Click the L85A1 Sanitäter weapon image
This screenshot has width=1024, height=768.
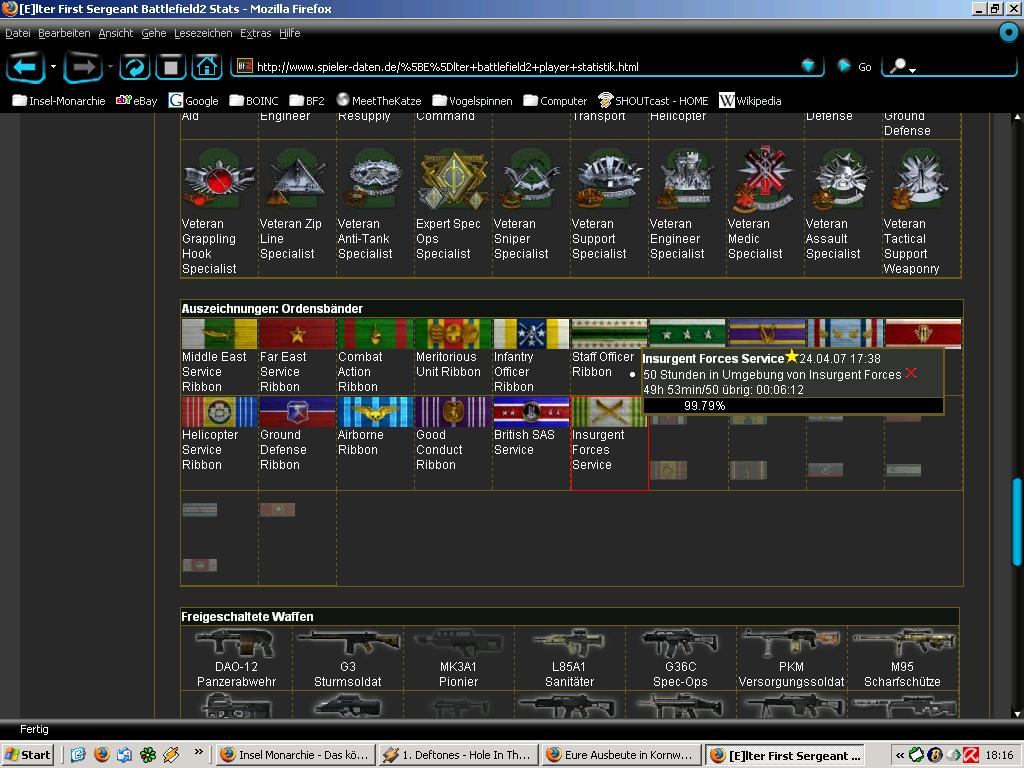pyautogui.click(x=569, y=643)
